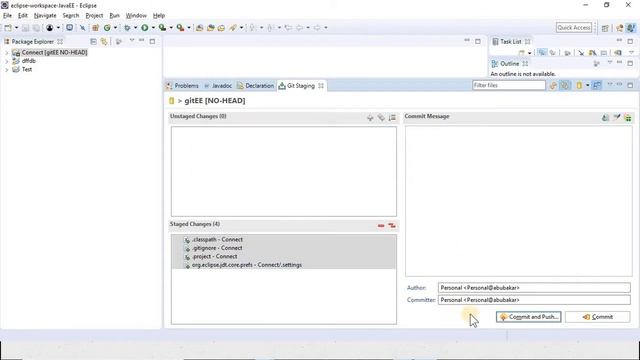Click the Outline sort icon
640x360 pixels.
tap(597, 64)
